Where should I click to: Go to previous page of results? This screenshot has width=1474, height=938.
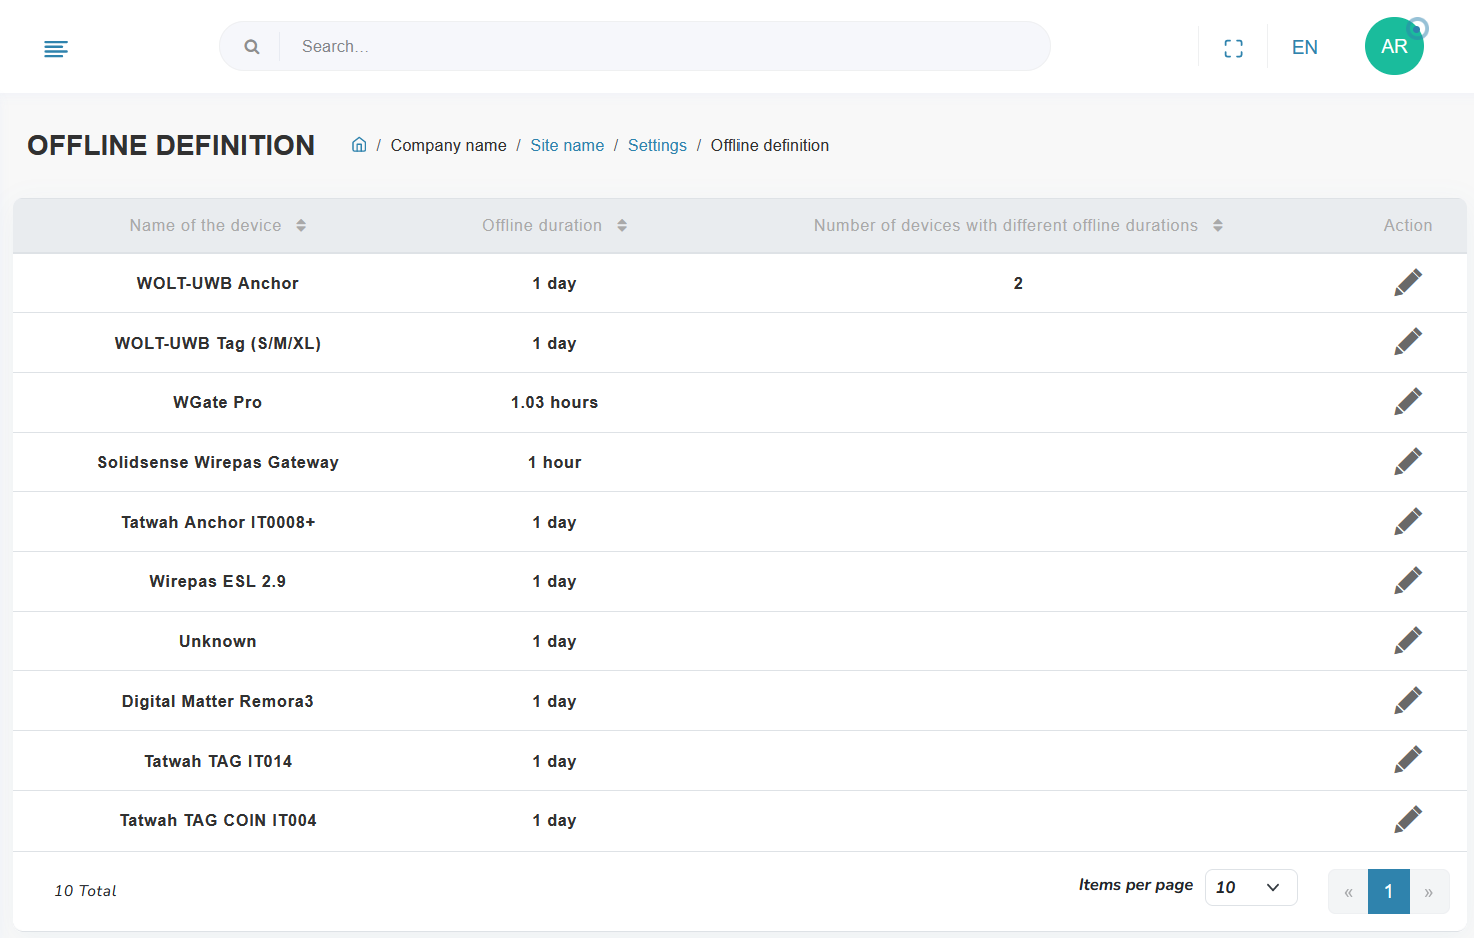pos(1348,892)
